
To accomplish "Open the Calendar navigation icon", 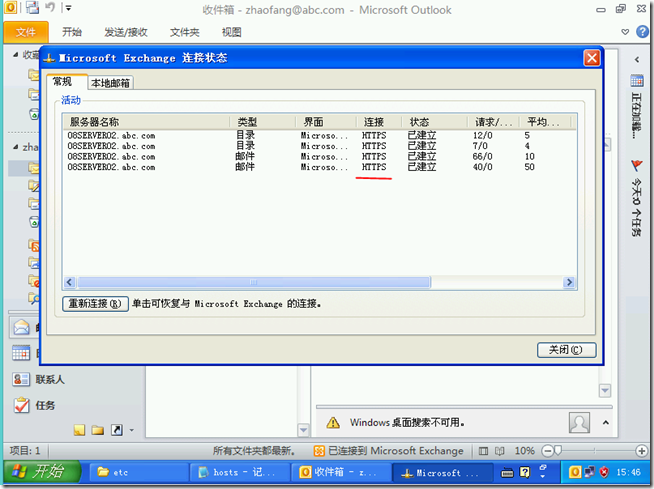I will coord(21,353).
